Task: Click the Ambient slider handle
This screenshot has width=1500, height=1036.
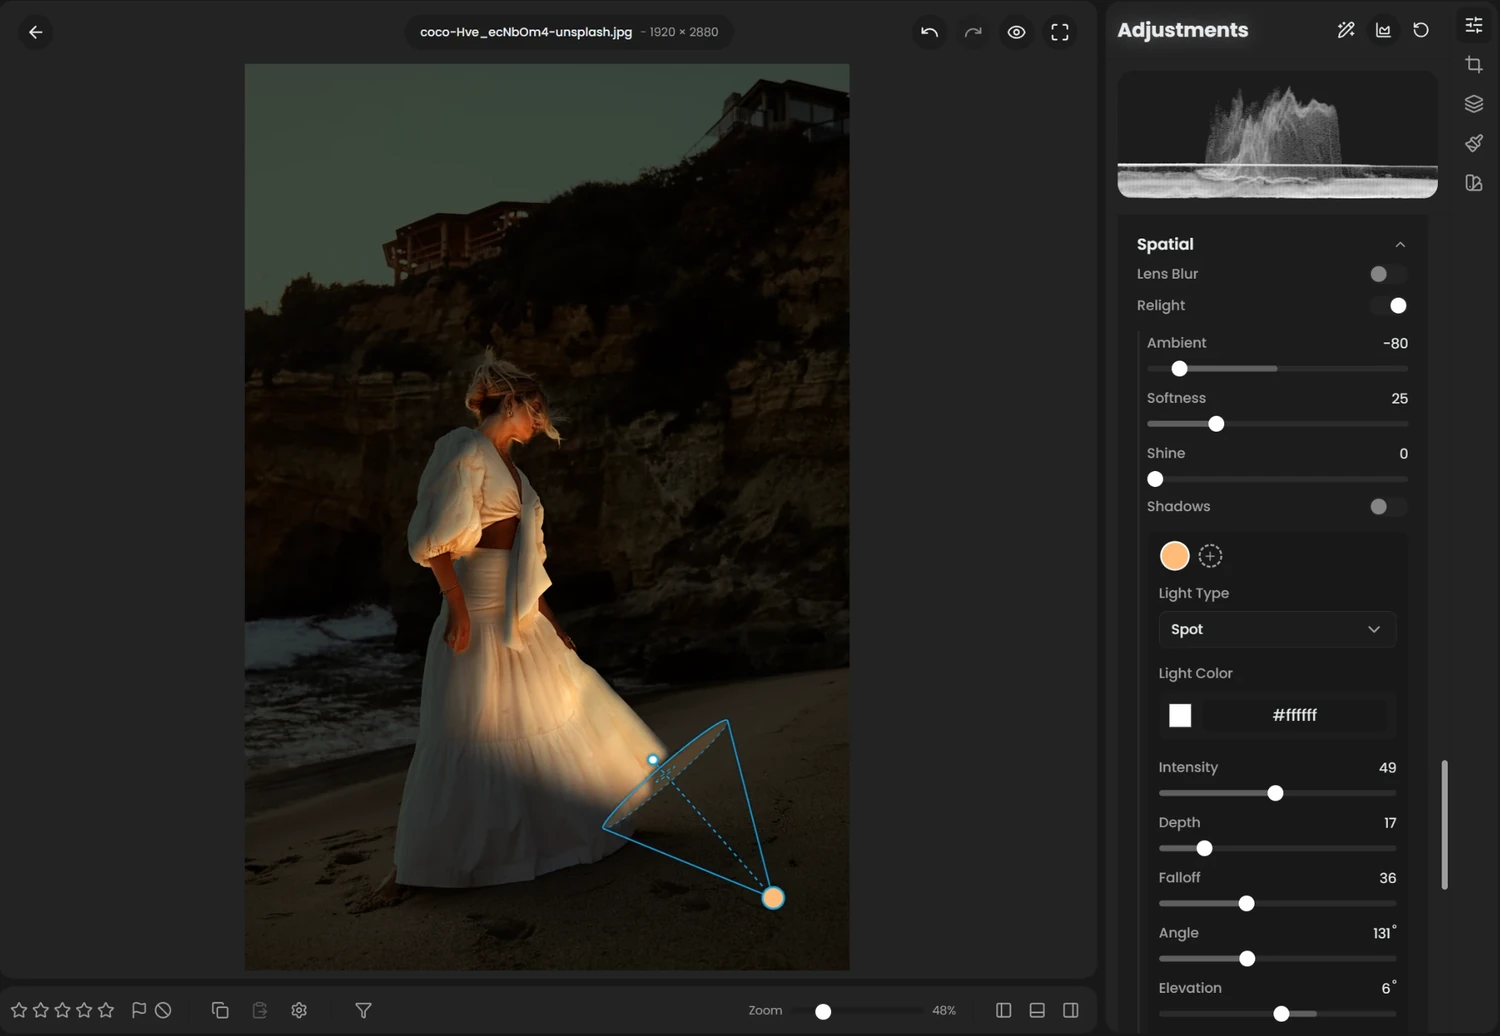Action: [x=1180, y=369]
